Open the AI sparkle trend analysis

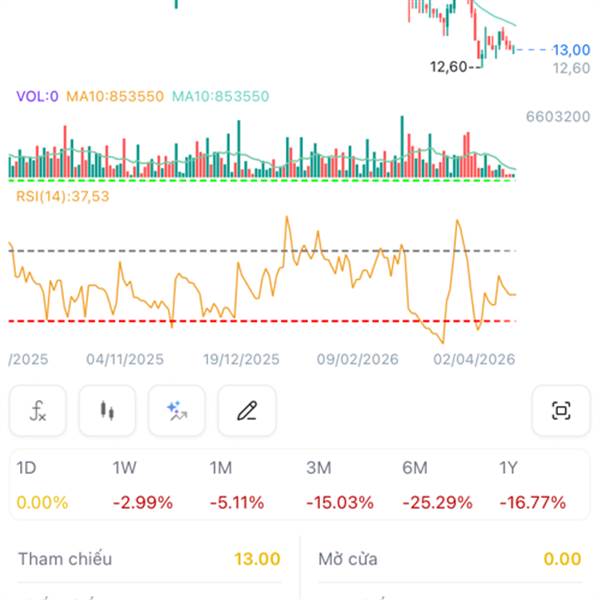pyautogui.click(x=177, y=410)
